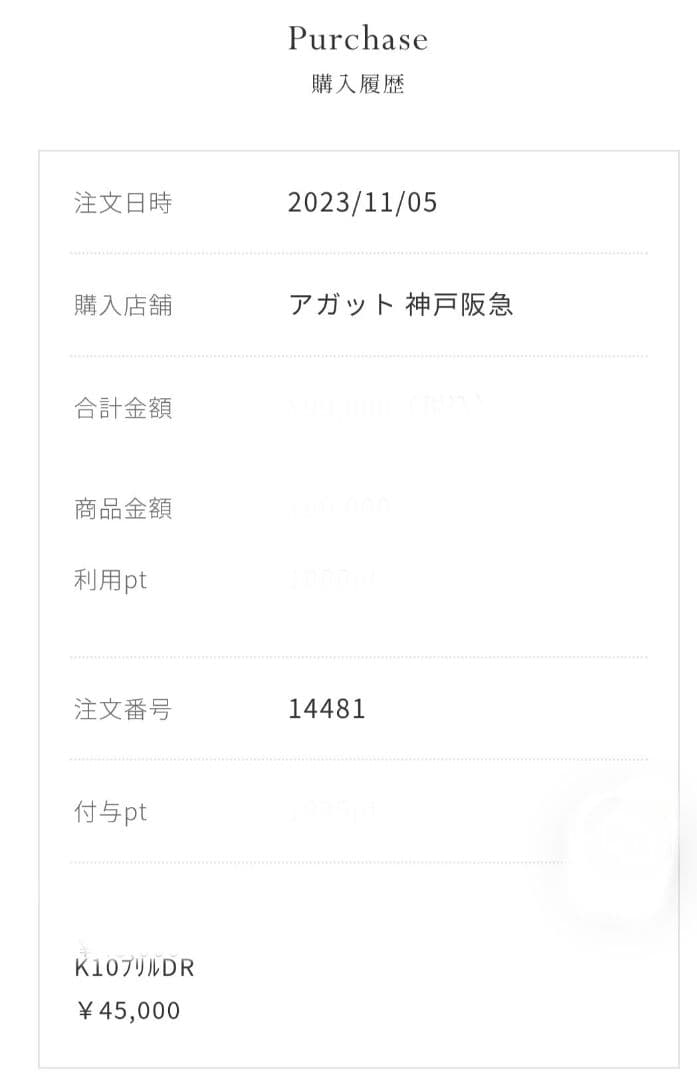Click the faded product amount value
This screenshot has height=1080, width=697.
tap(340, 508)
